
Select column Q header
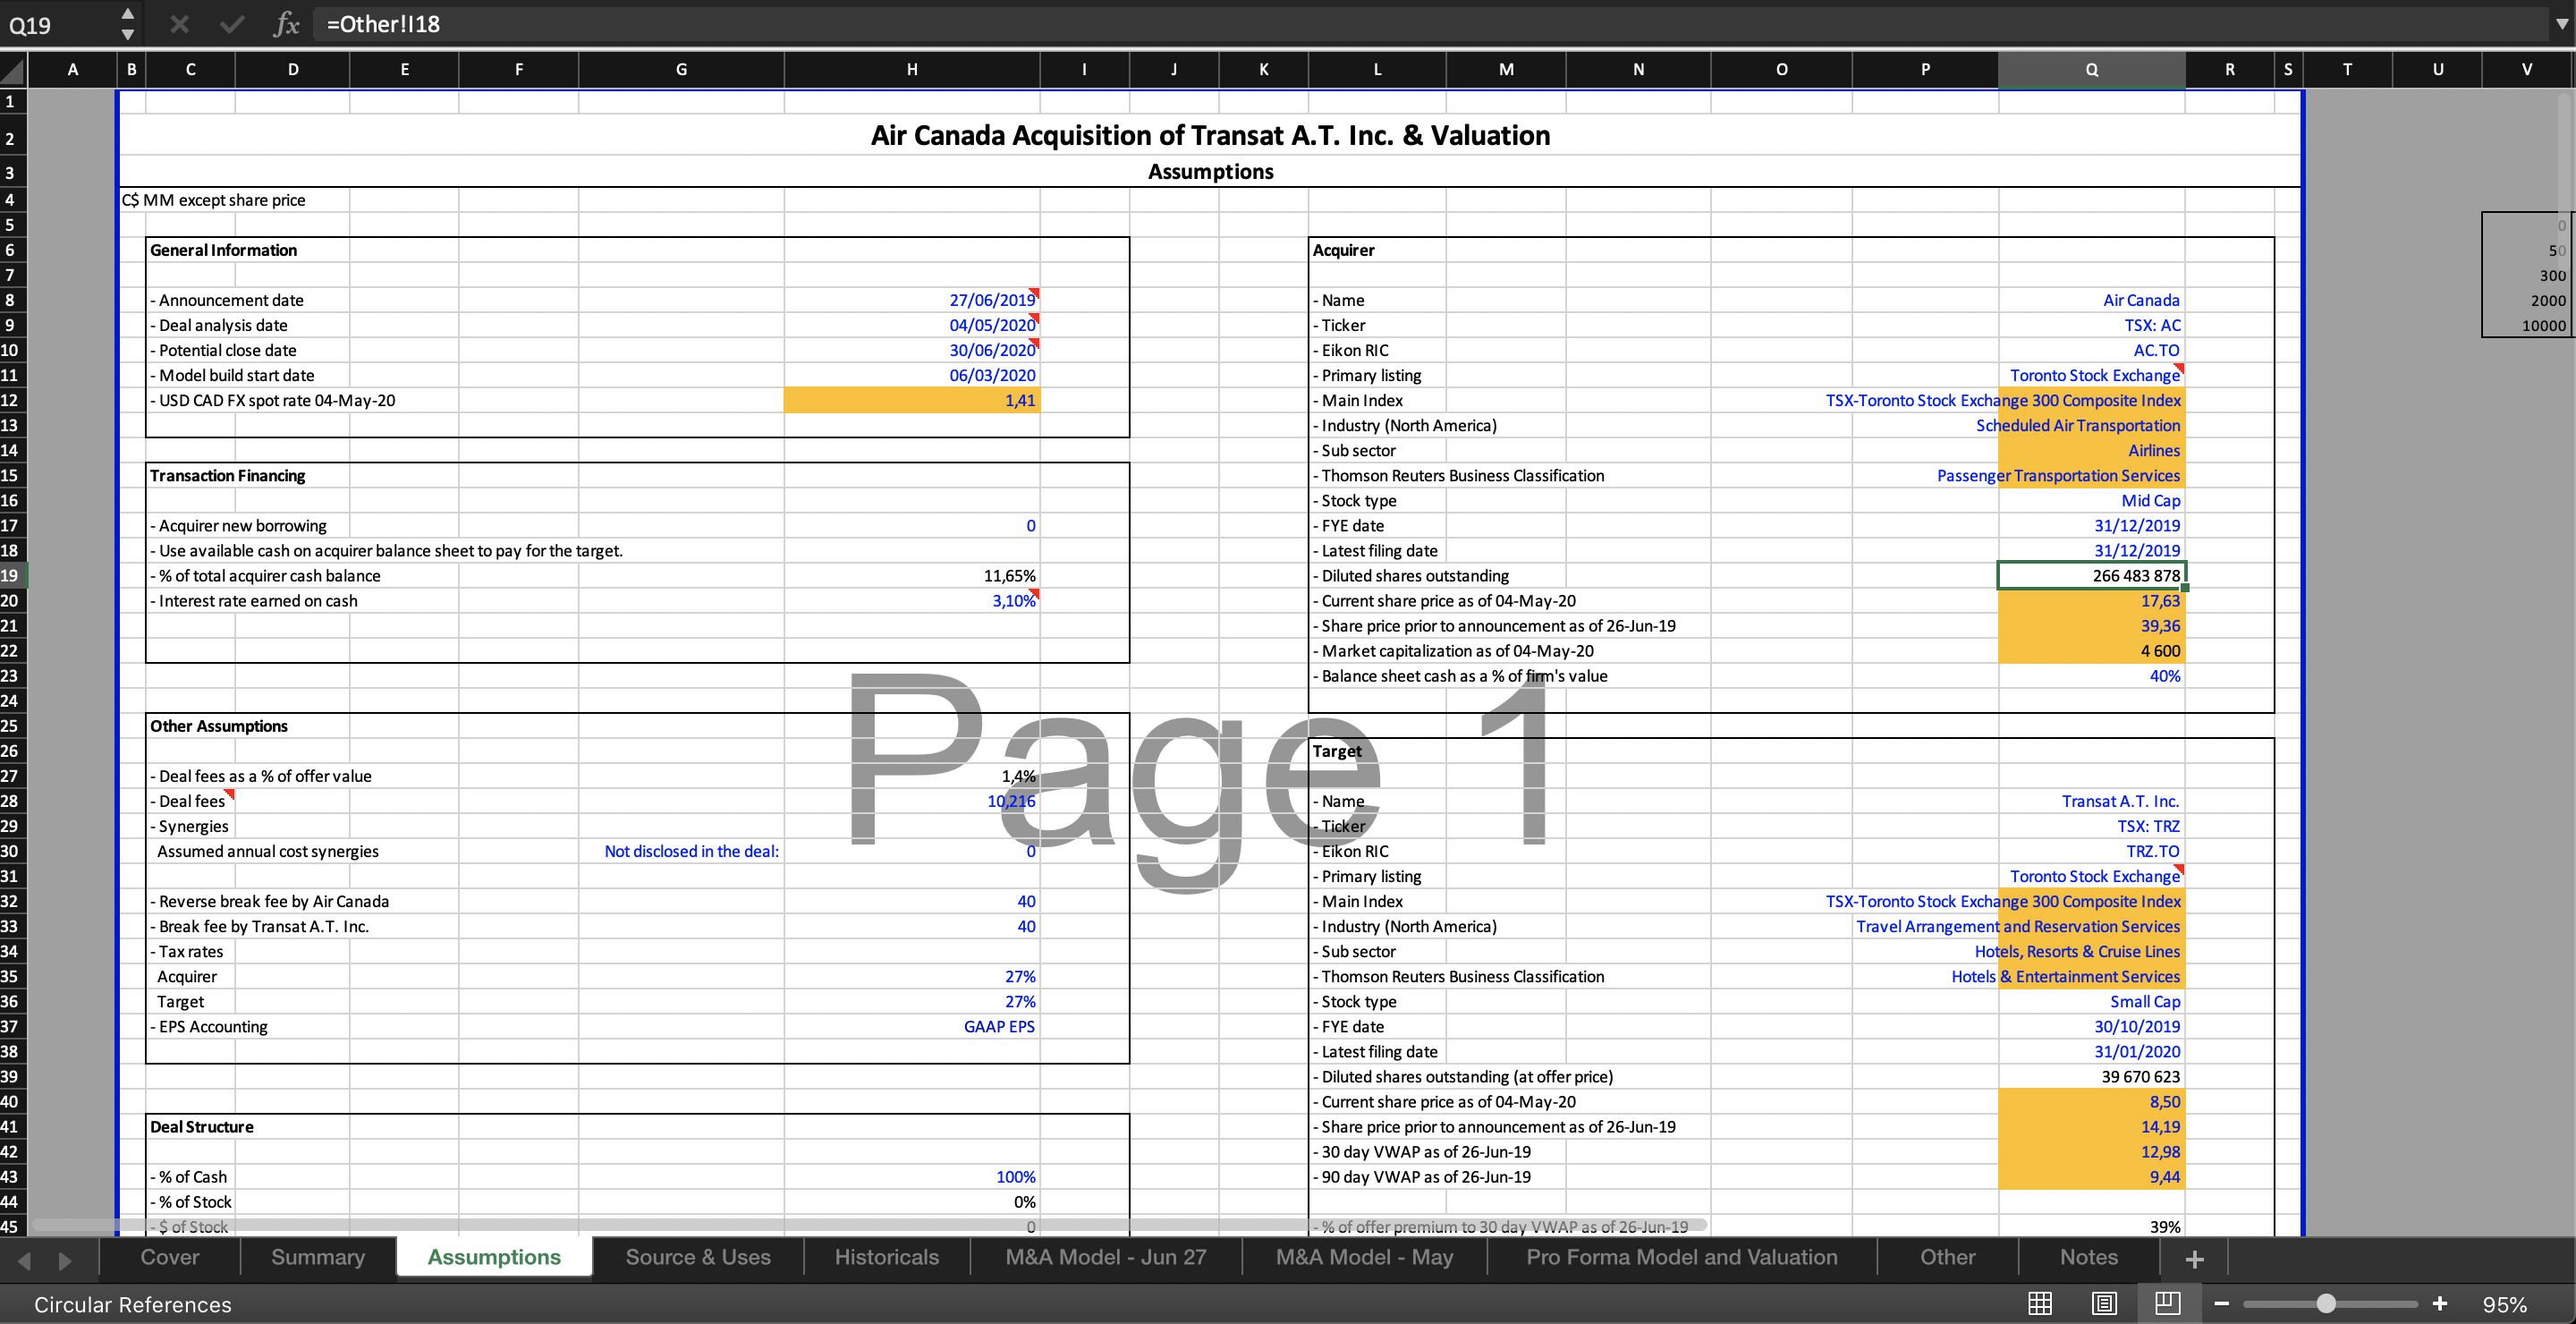[x=2091, y=69]
